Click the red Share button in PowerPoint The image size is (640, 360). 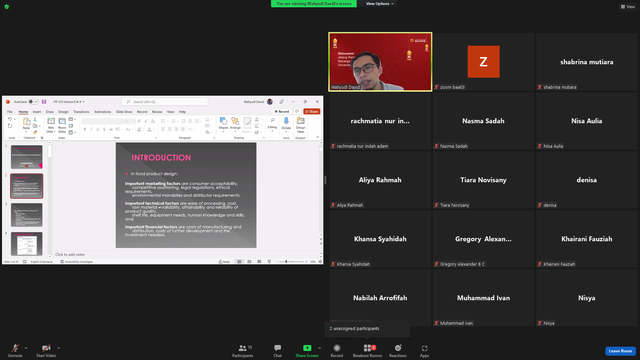tap(312, 111)
